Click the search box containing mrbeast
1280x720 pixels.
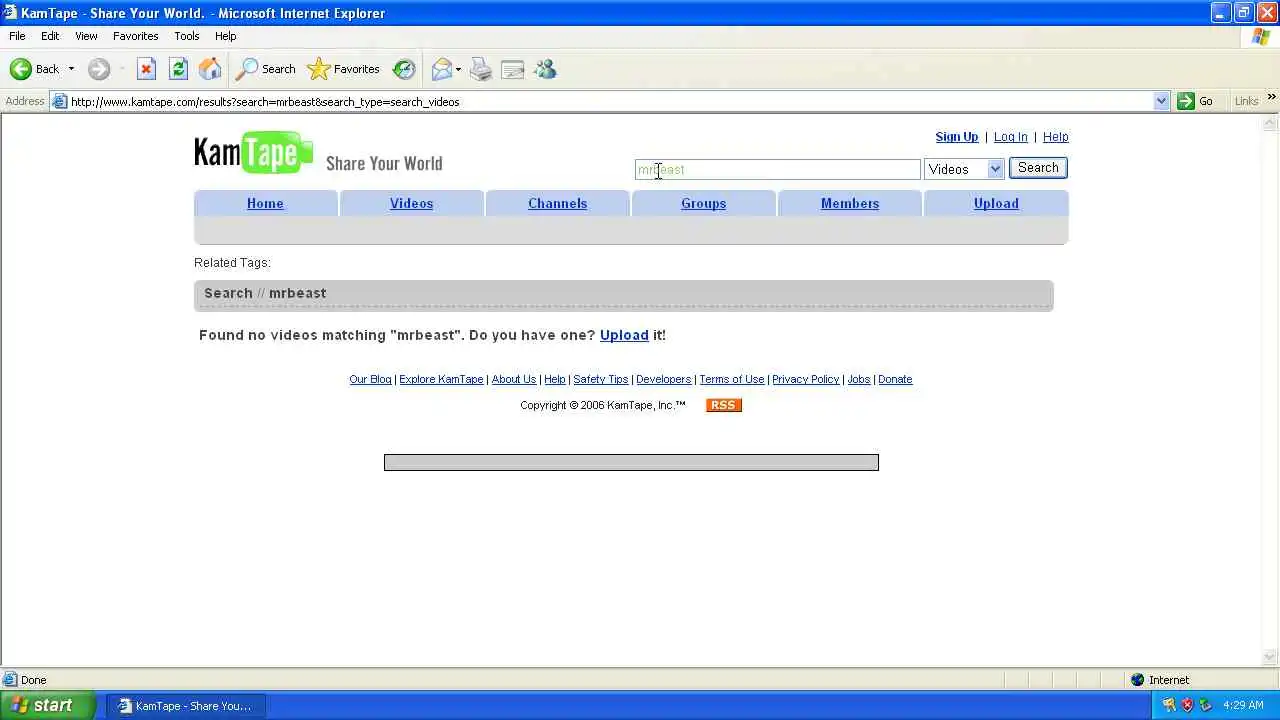778,169
